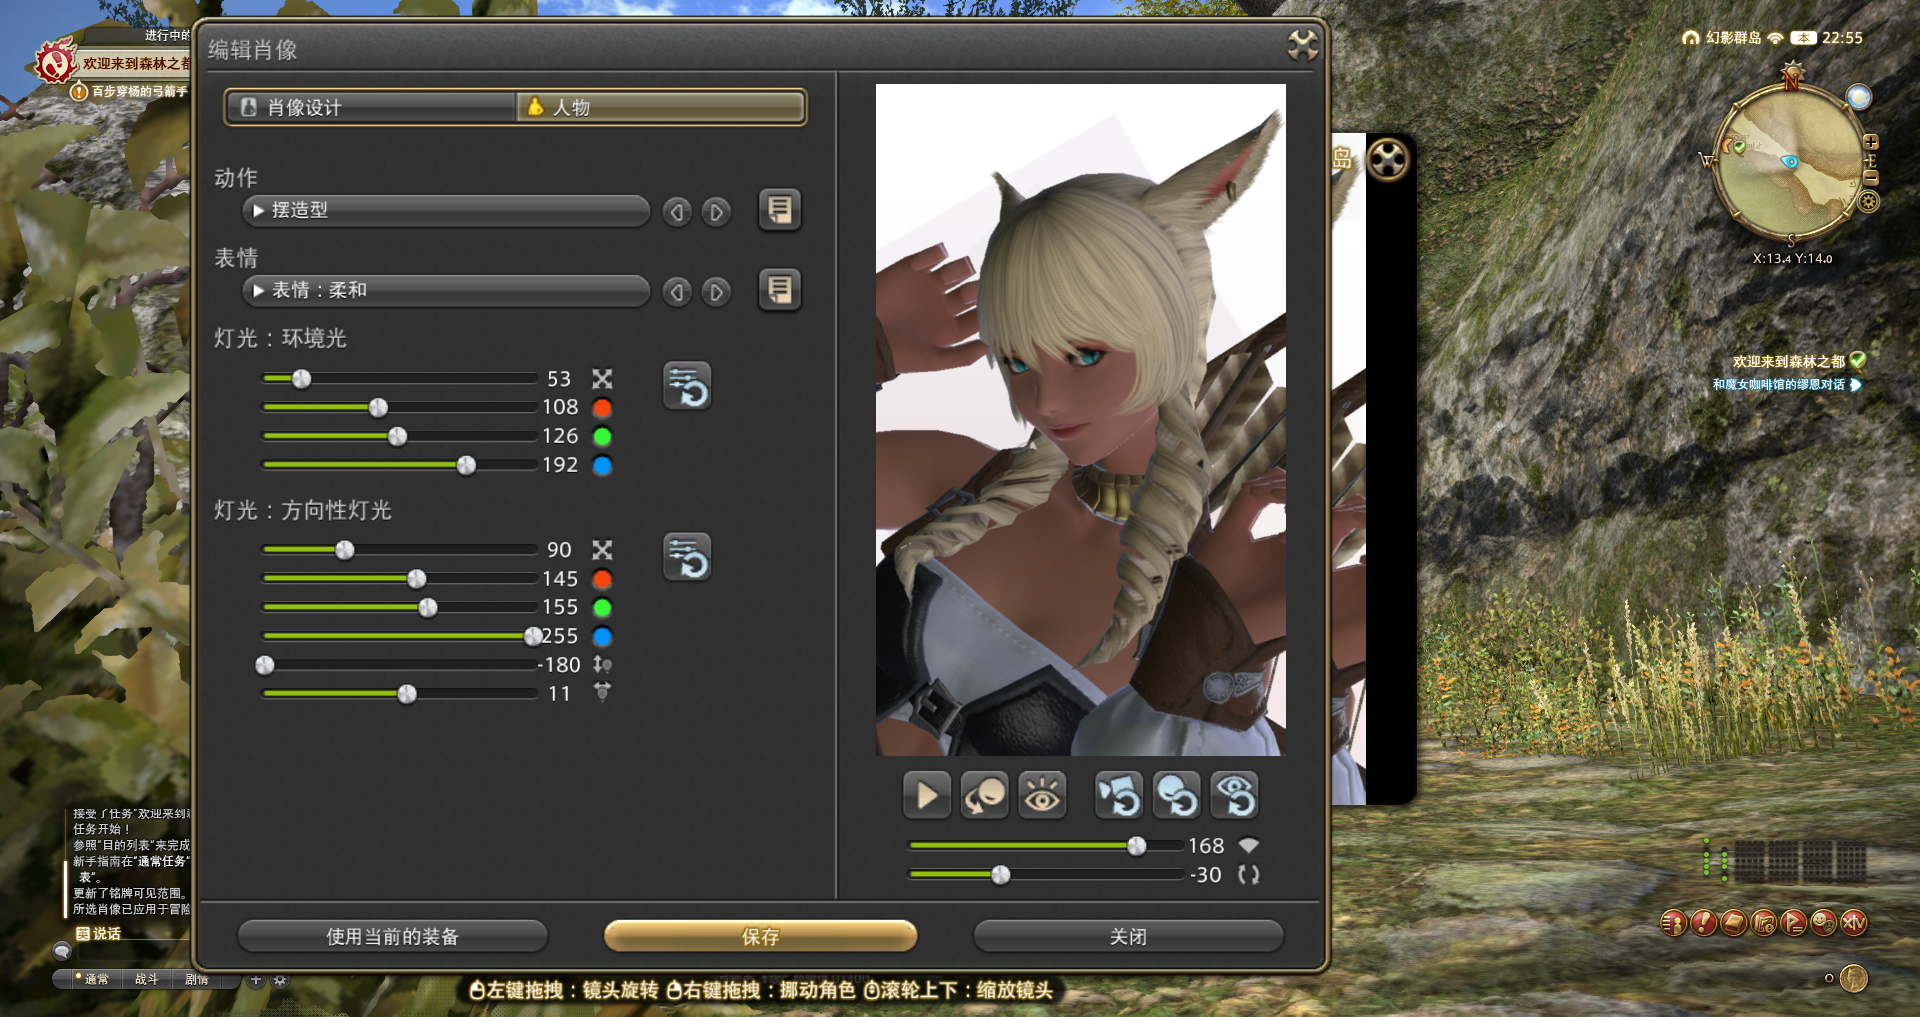
Task: Click the blue swatch for directional light
Action: (602, 637)
